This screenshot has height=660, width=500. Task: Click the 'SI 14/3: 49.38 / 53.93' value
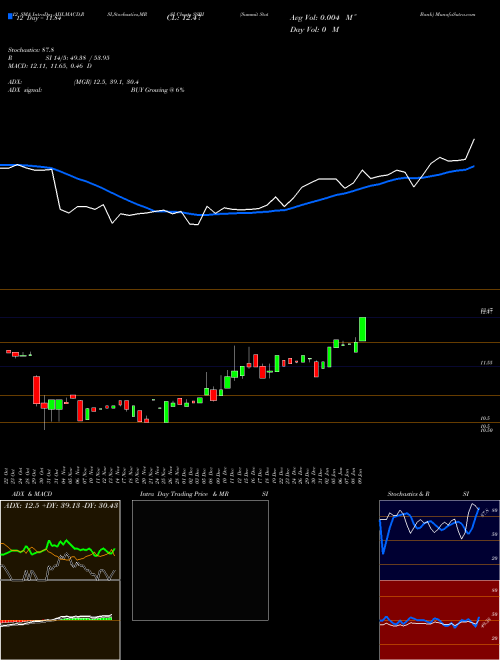pyautogui.click(x=77, y=58)
